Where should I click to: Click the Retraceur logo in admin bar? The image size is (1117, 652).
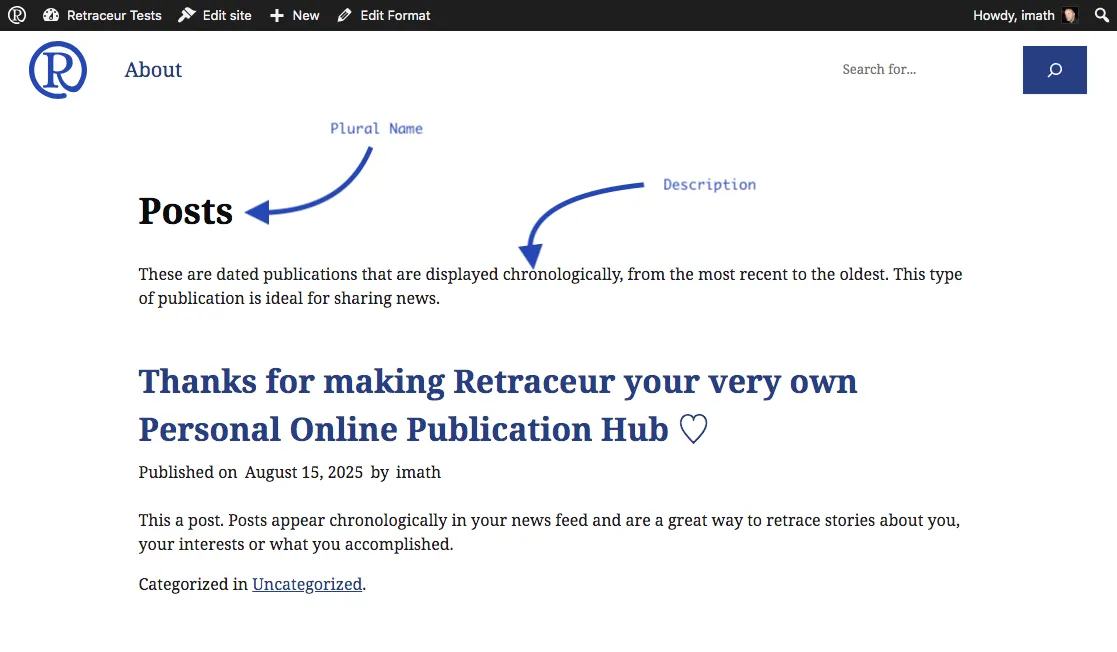(17, 15)
